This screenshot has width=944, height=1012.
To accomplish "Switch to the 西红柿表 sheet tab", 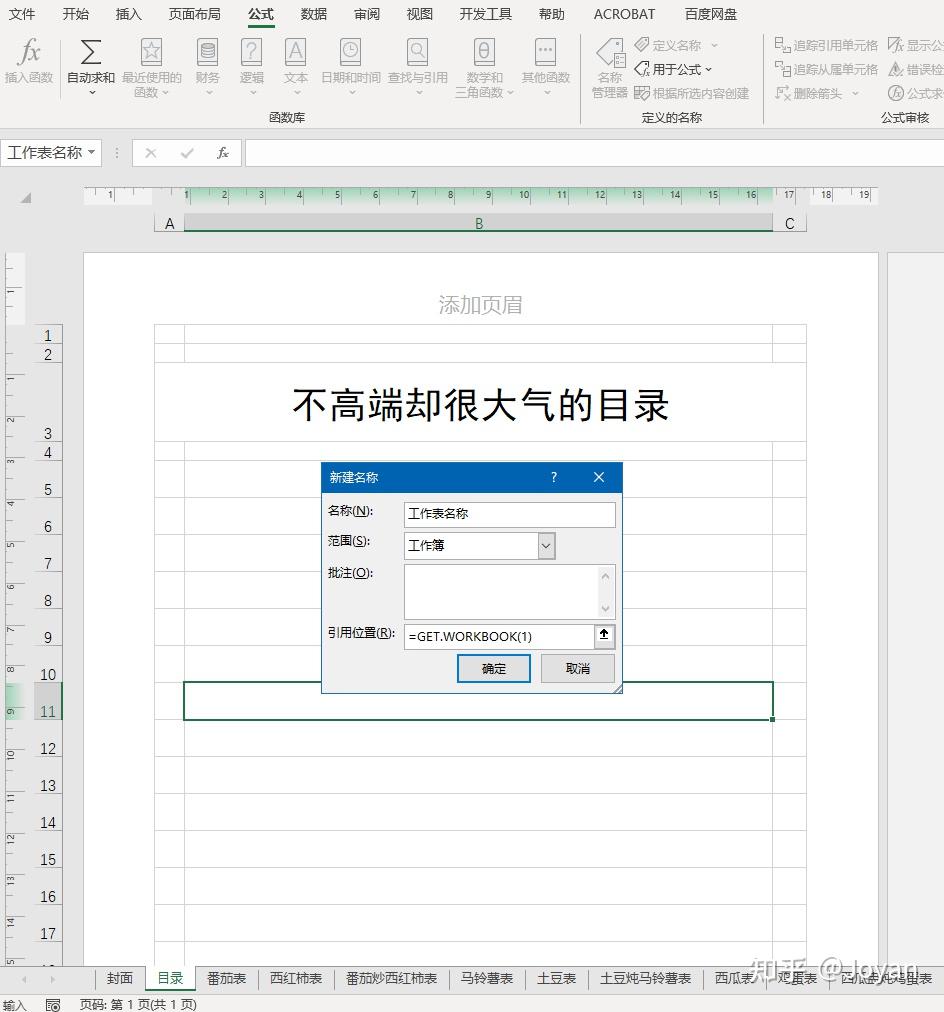I will pyautogui.click(x=296, y=978).
